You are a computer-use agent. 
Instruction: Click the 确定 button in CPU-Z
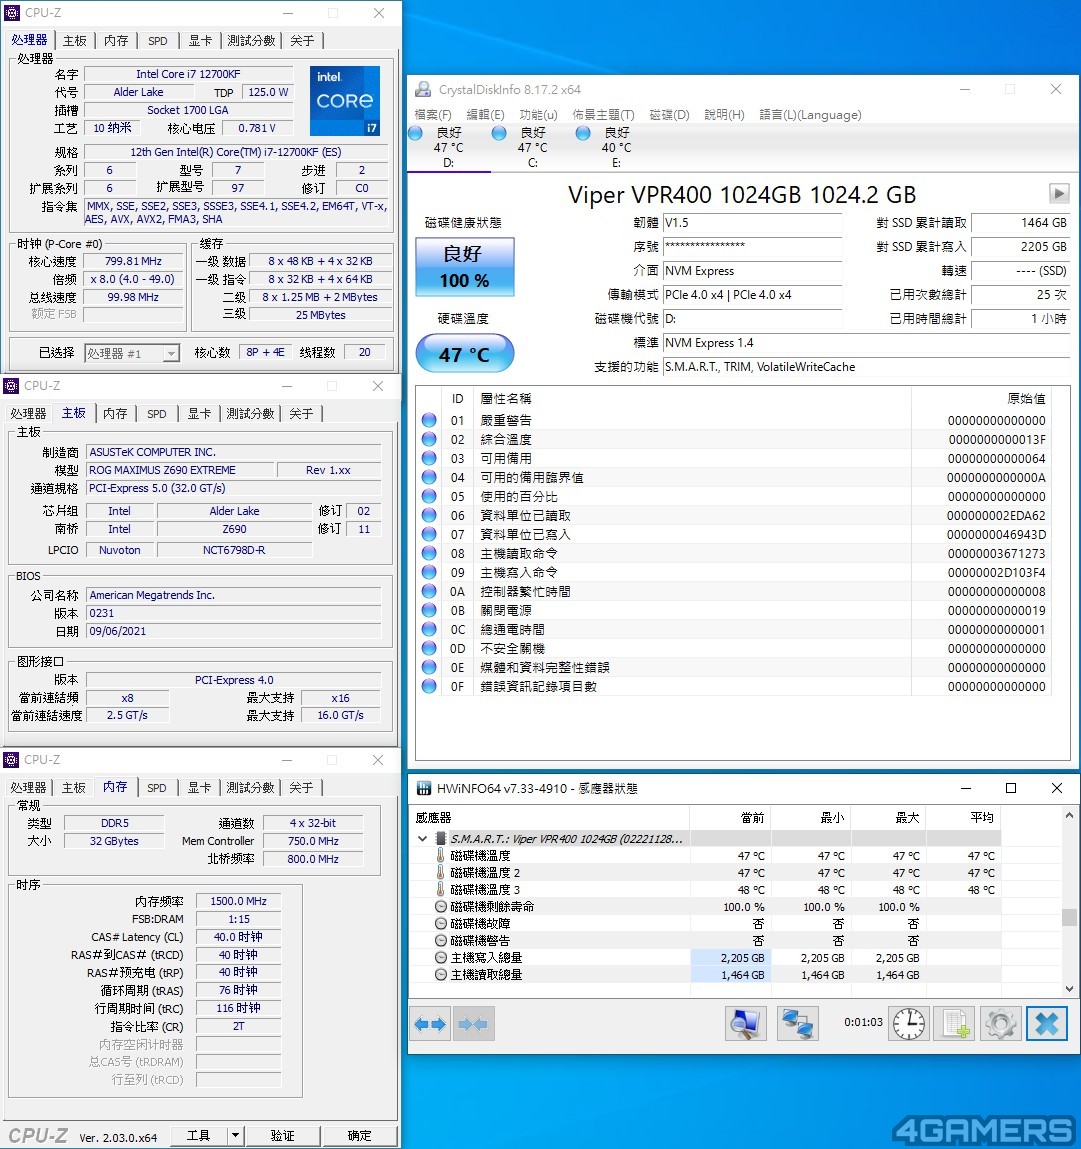359,1136
